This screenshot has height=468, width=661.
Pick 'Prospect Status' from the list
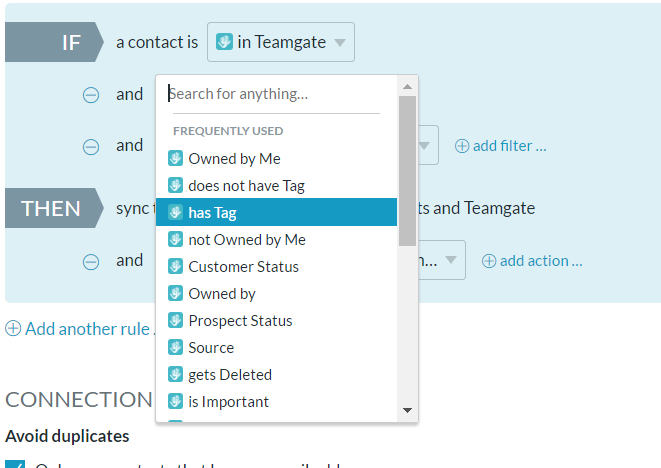coord(277,320)
